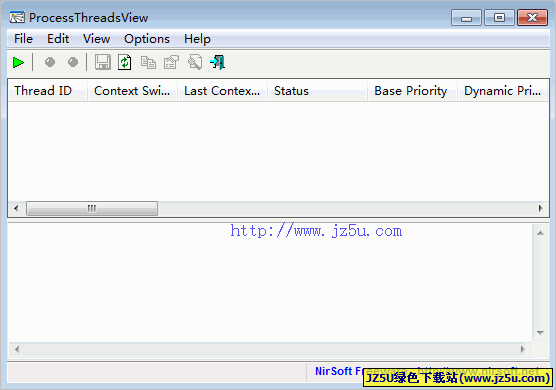Screen dimensions: 556x390
Task: Click the Properties toolbar icon
Action: coord(171,62)
